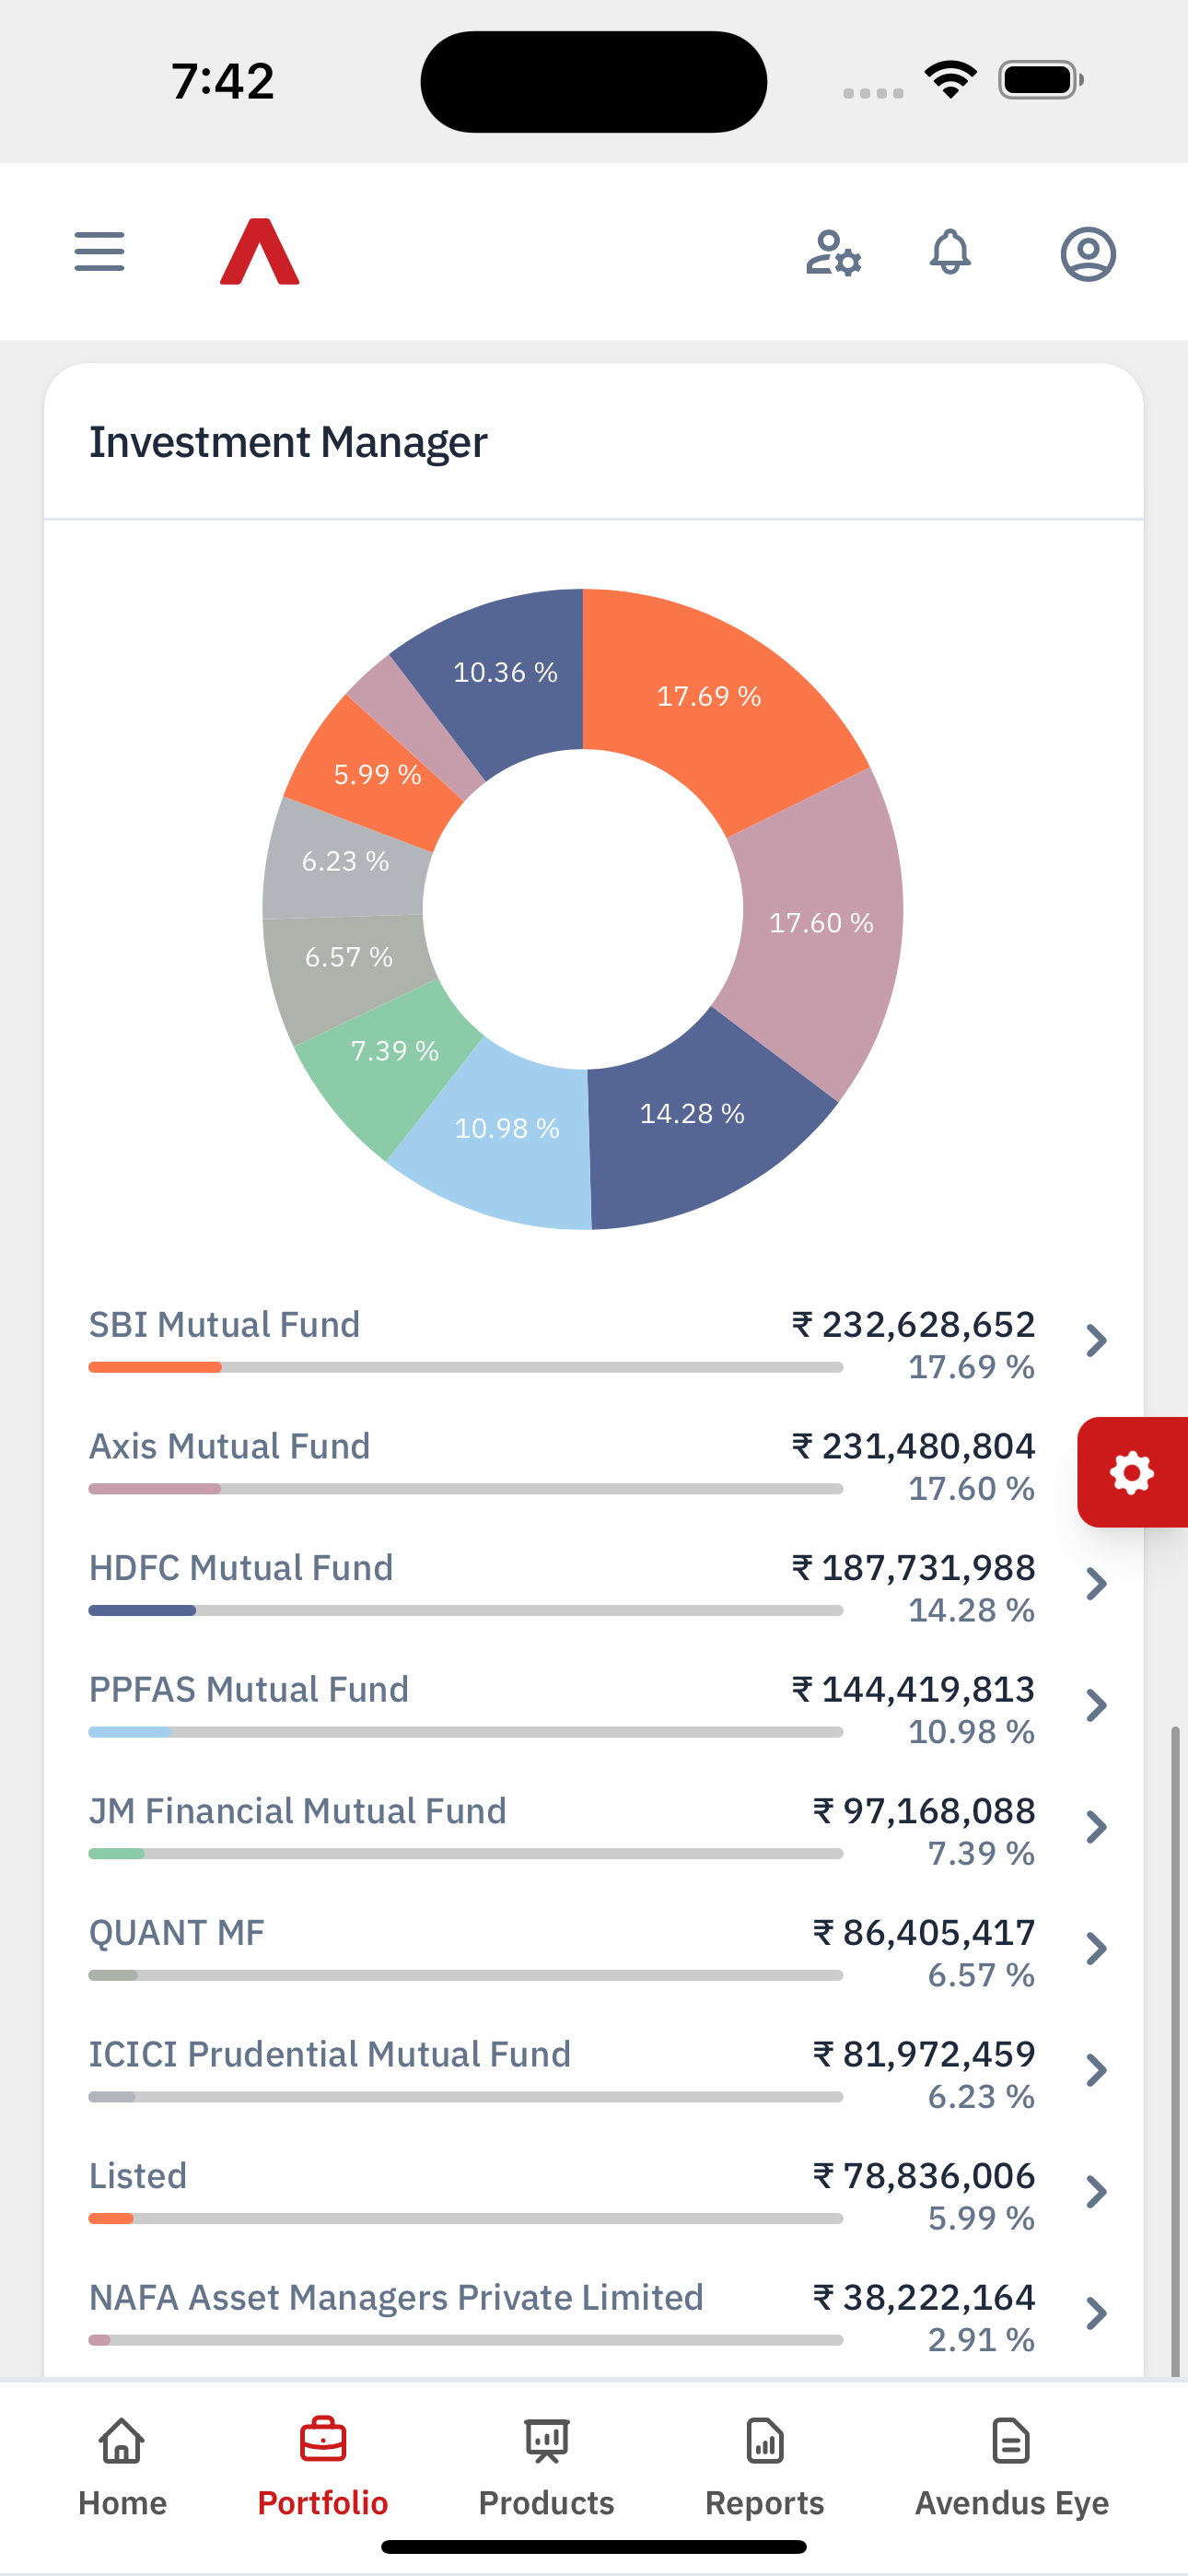Open the hamburger menu
The height and width of the screenshot is (2576, 1188).
[99, 252]
